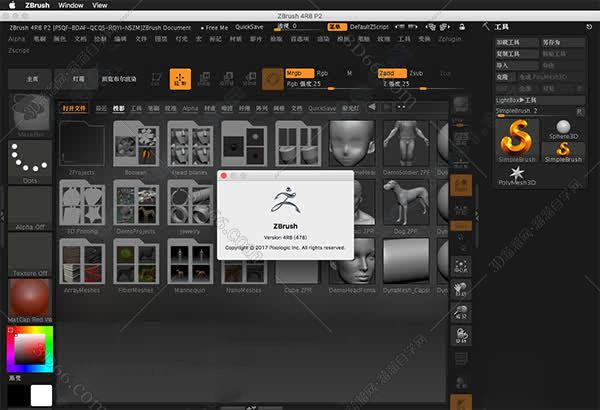Select the Scale tool icon in toolbar

[x=227, y=79]
